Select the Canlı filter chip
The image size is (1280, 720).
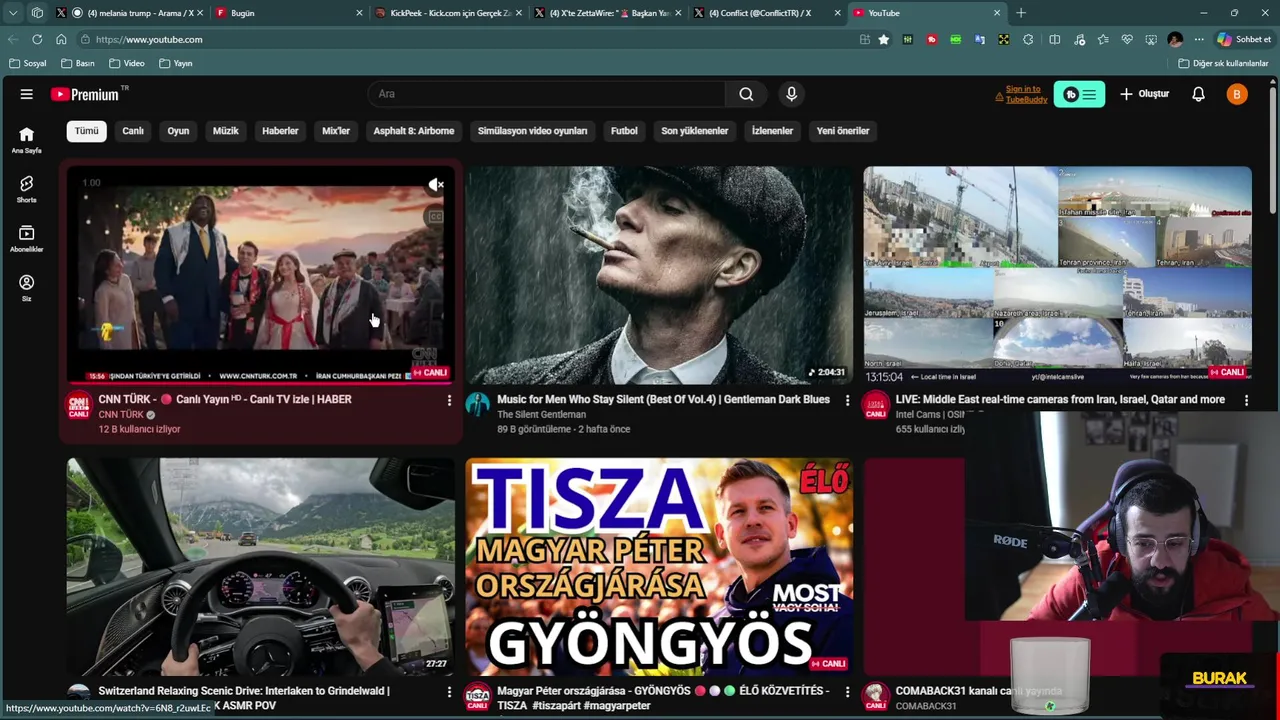click(x=133, y=131)
